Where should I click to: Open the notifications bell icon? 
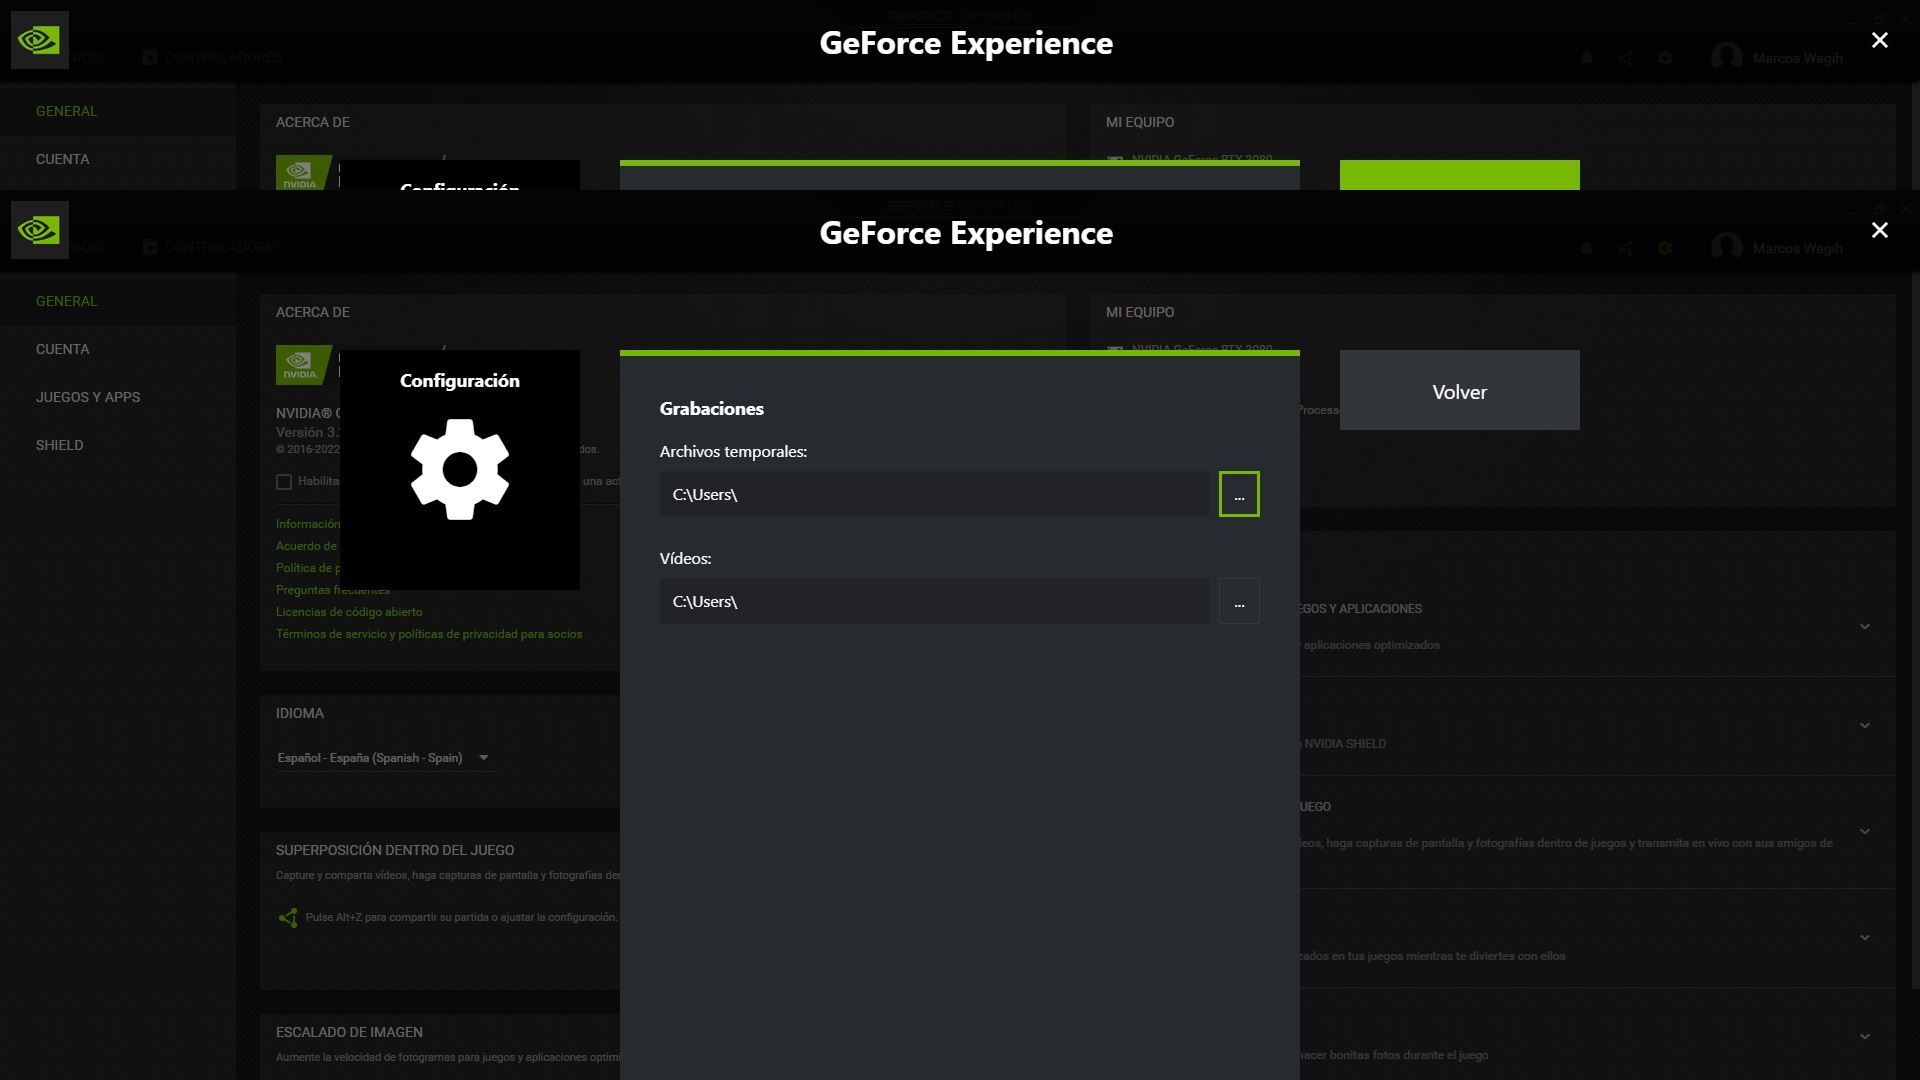pyautogui.click(x=1586, y=247)
